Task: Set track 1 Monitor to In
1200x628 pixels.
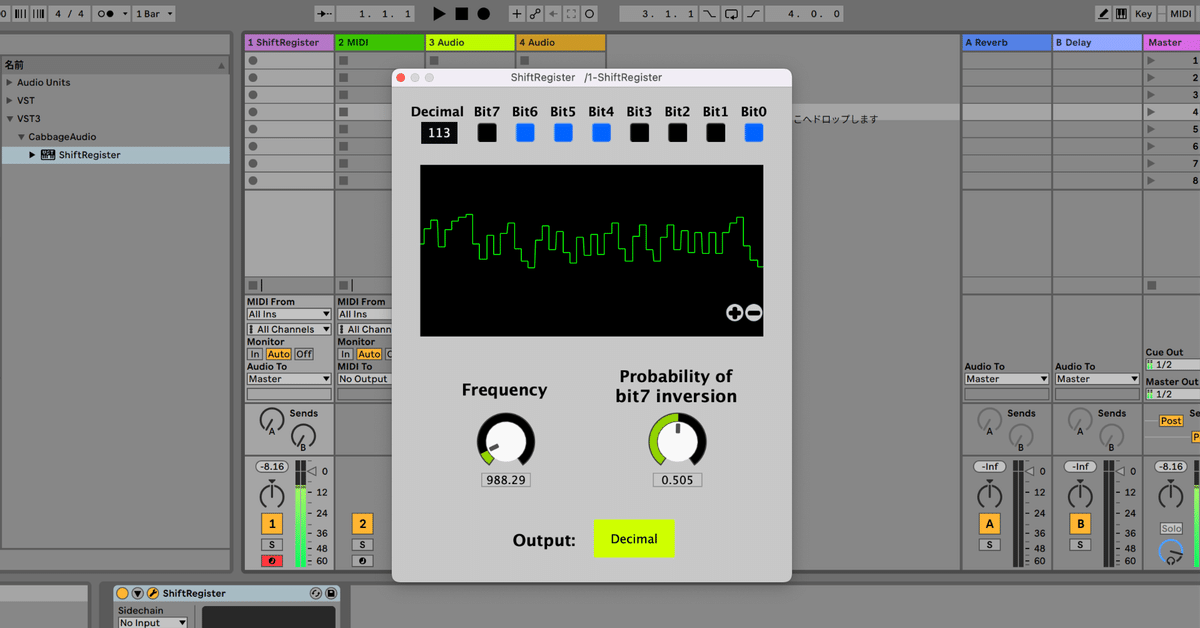Action: [255, 354]
